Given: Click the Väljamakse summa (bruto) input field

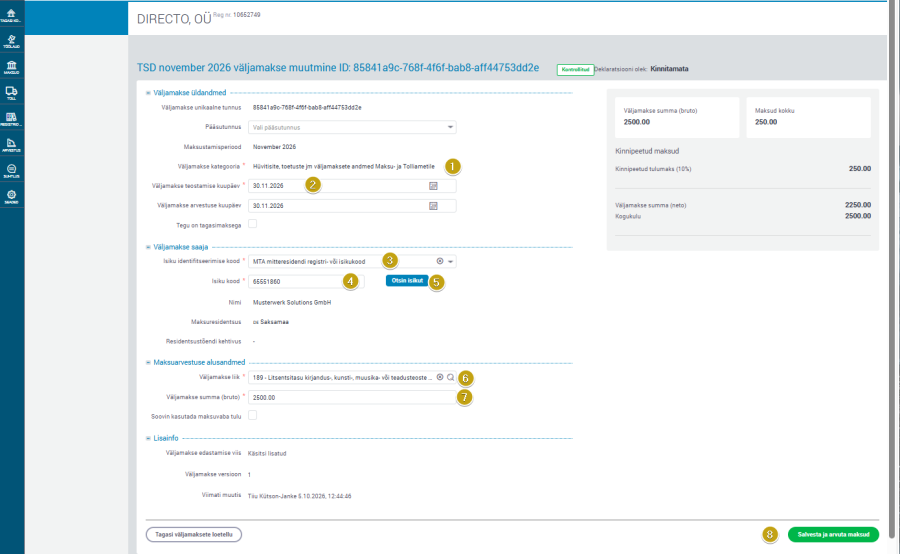Looking at the screenshot, I should [x=352, y=397].
